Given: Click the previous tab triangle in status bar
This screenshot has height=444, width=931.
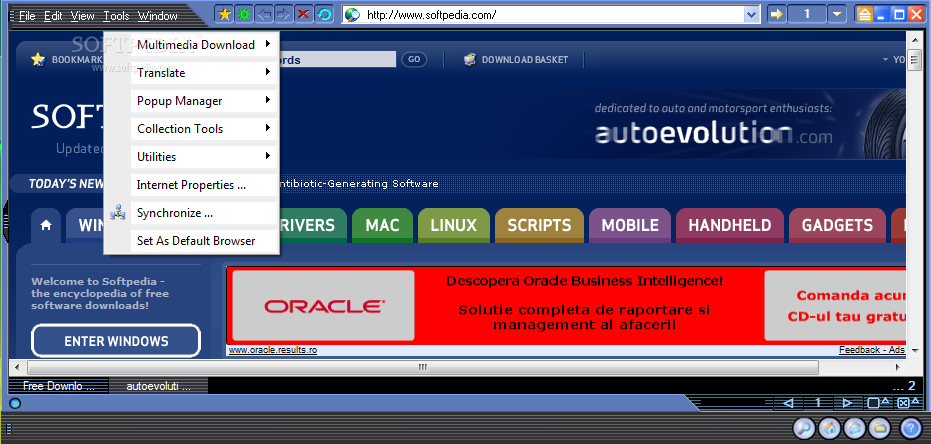Looking at the screenshot, I should click(788, 403).
